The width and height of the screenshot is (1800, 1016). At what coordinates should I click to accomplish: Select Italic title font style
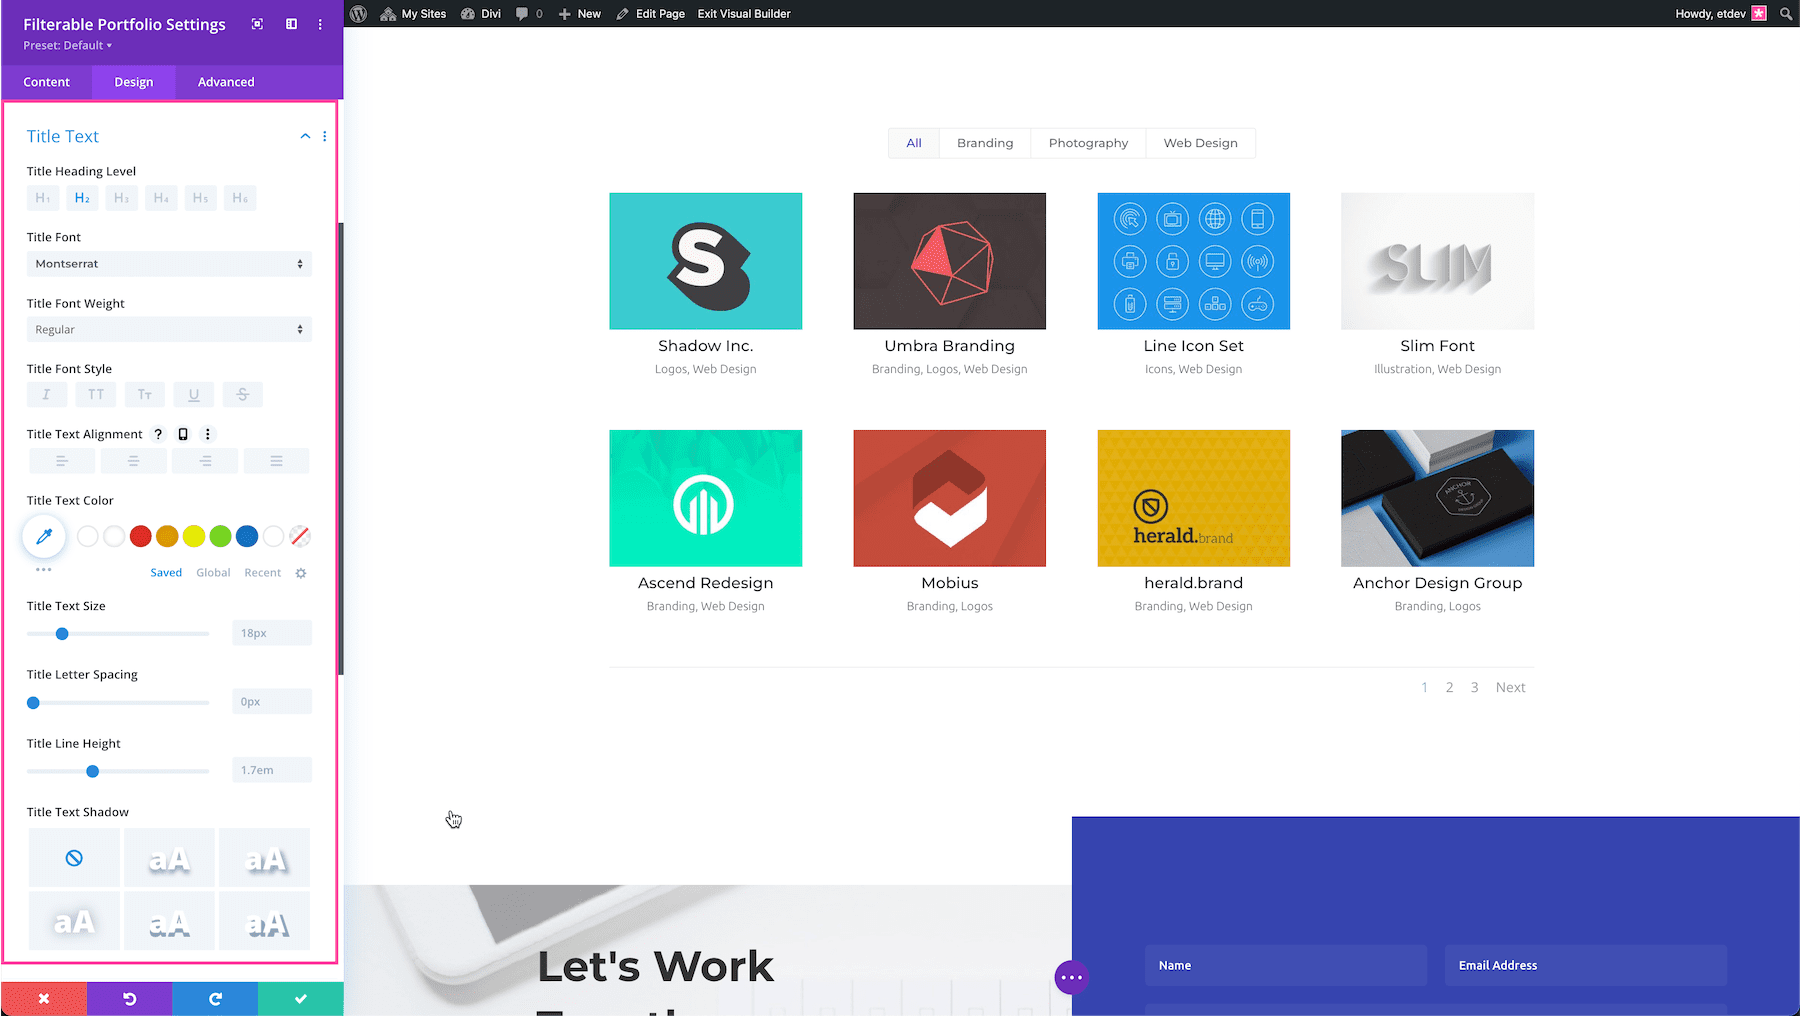pos(46,394)
